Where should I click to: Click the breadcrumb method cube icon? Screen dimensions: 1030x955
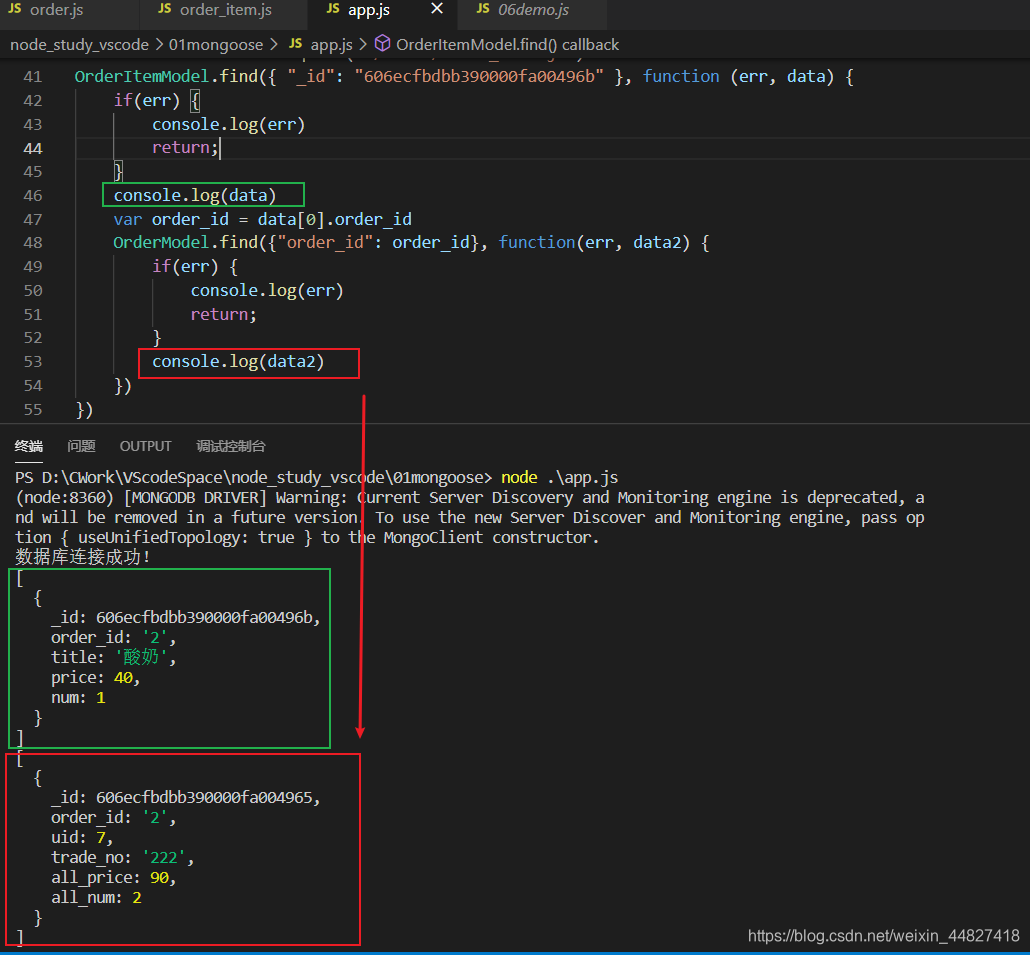(x=382, y=43)
